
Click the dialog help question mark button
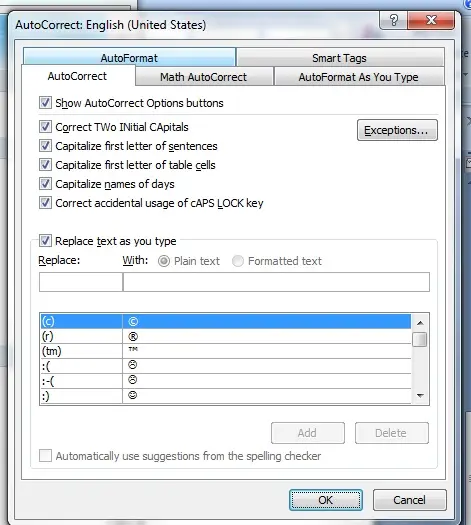(x=394, y=20)
